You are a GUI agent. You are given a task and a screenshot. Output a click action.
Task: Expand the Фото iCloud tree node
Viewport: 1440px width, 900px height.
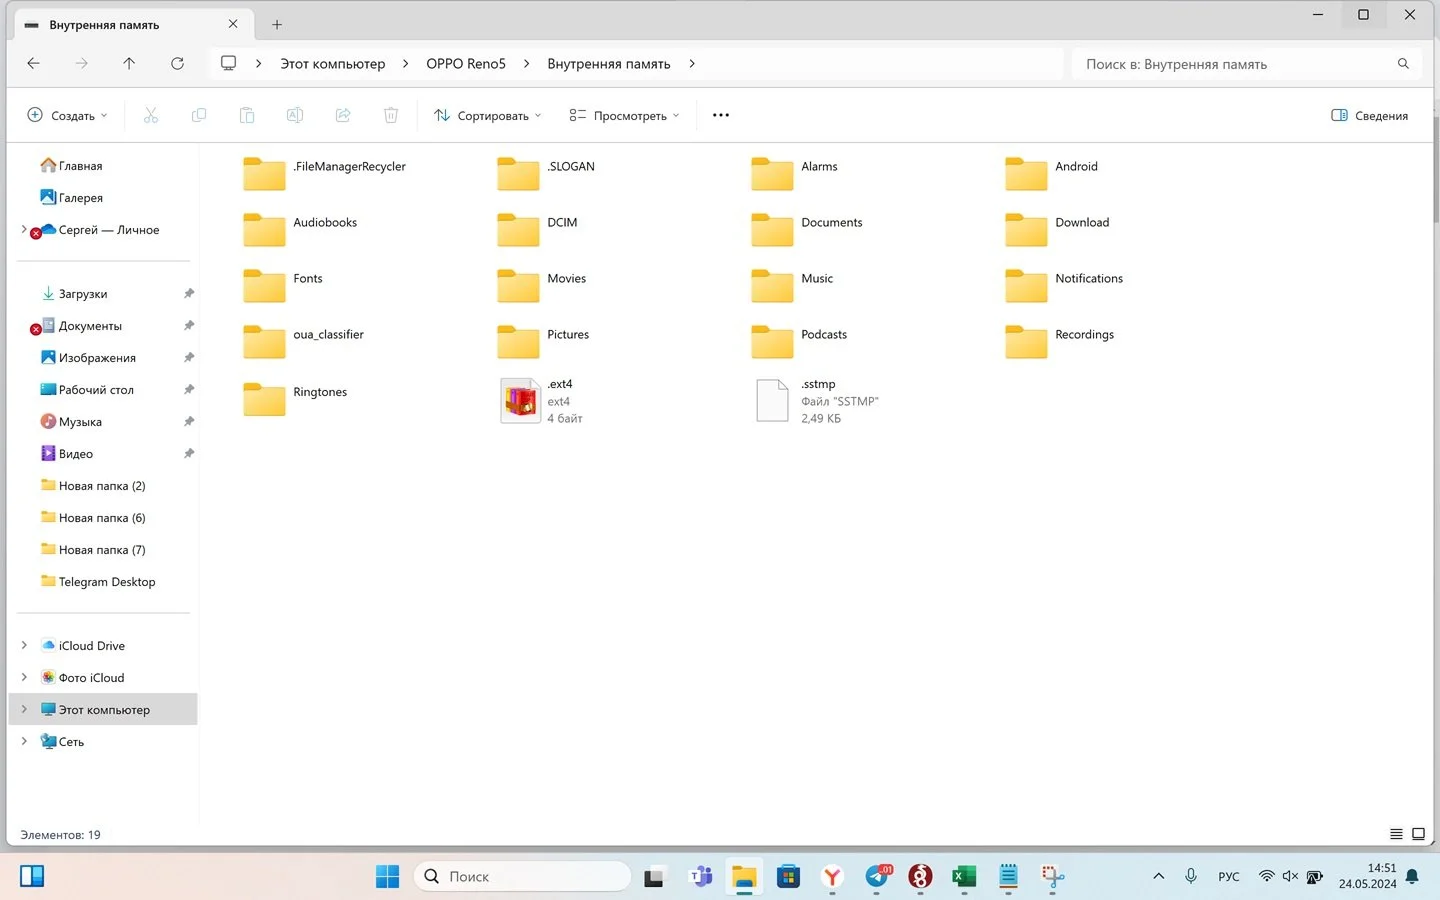24,678
